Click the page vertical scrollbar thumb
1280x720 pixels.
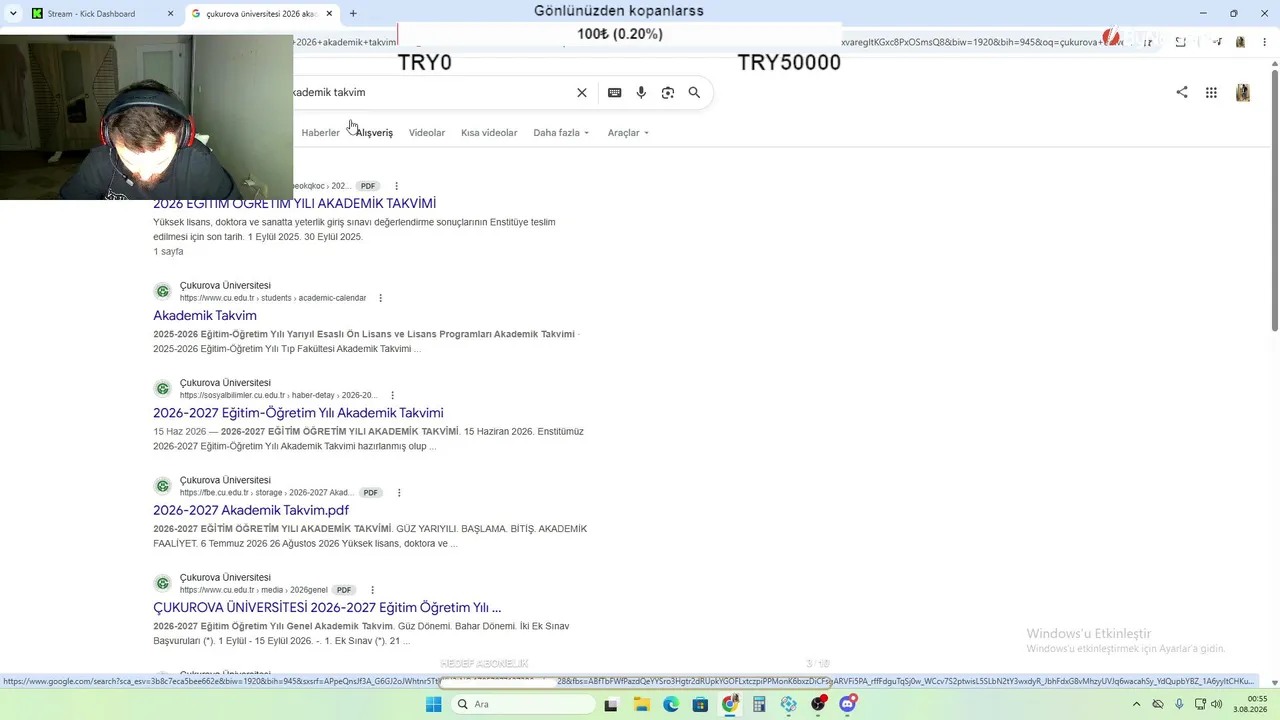tap(1274, 200)
